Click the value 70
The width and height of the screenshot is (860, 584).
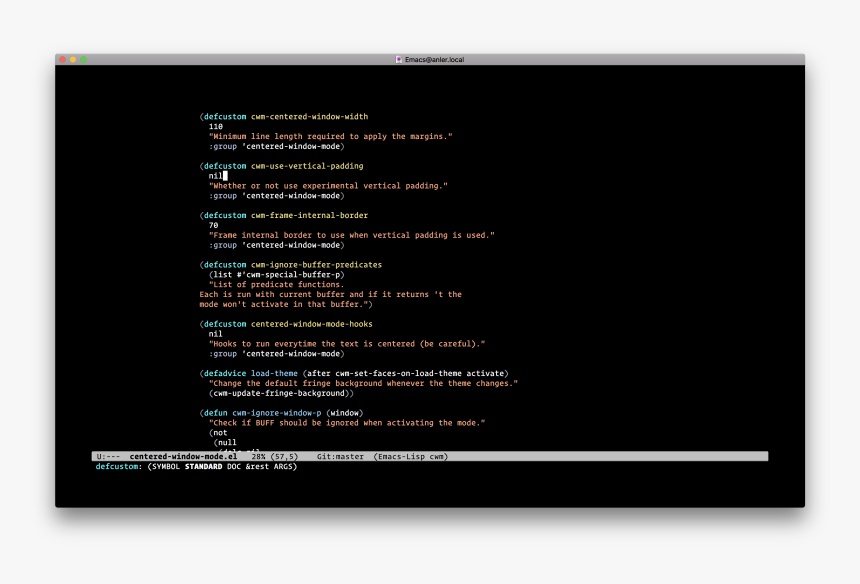[213, 225]
